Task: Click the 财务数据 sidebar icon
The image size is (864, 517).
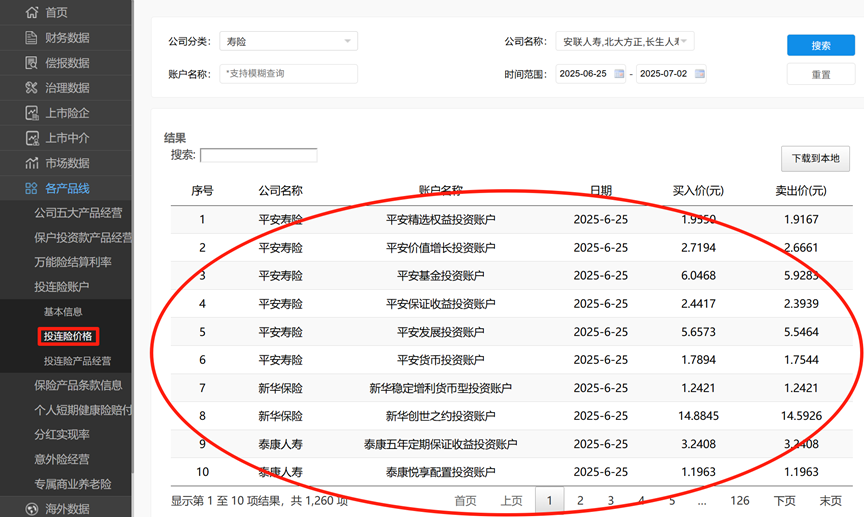Action: pyautogui.click(x=31, y=38)
